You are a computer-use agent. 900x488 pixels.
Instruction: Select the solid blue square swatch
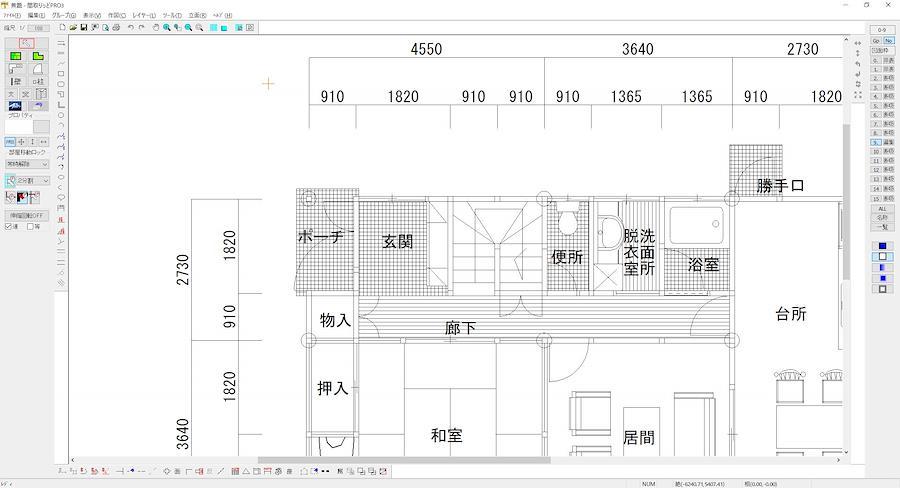point(883,246)
